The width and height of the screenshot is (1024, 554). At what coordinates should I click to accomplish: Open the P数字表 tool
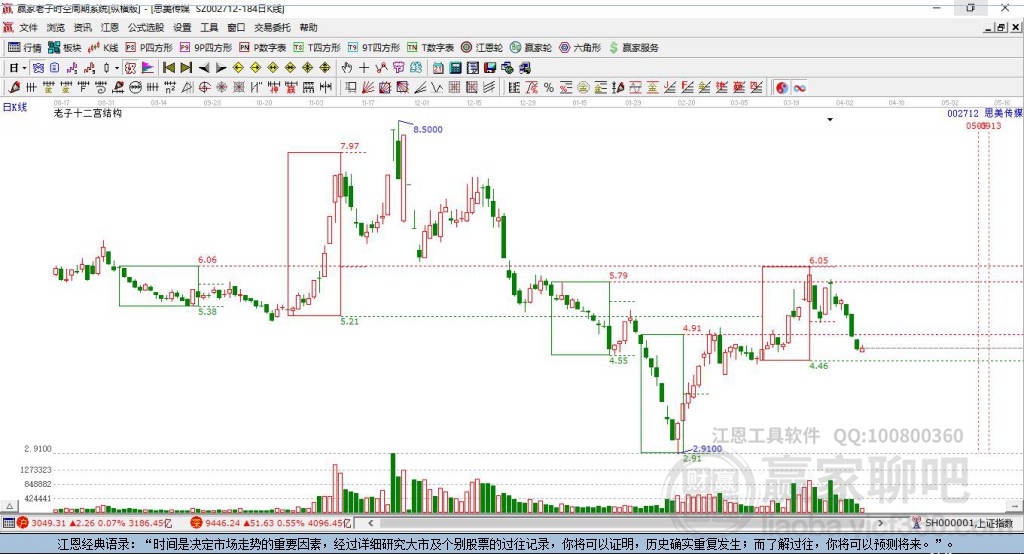pos(263,48)
